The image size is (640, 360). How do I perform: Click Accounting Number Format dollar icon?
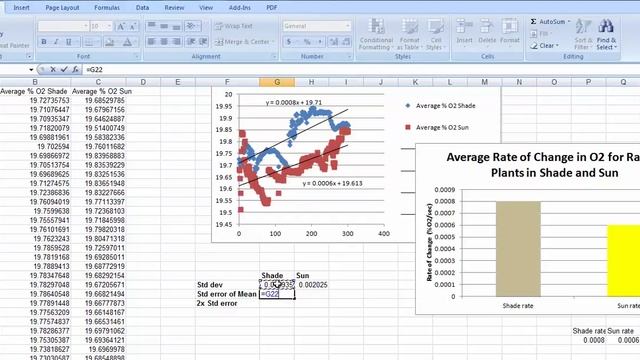pos(289,42)
